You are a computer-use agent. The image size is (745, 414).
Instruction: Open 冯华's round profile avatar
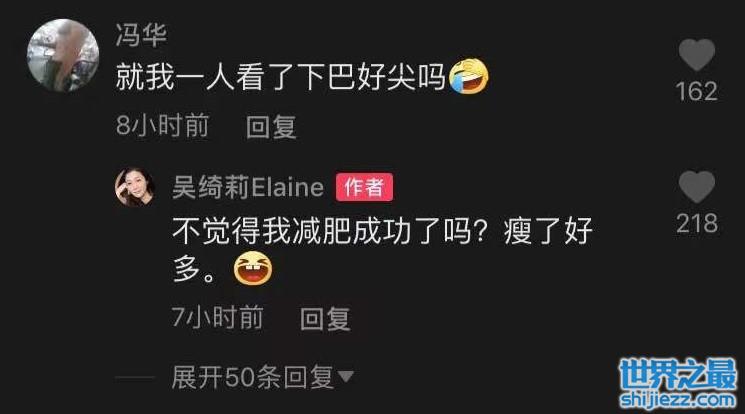tap(63, 55)
